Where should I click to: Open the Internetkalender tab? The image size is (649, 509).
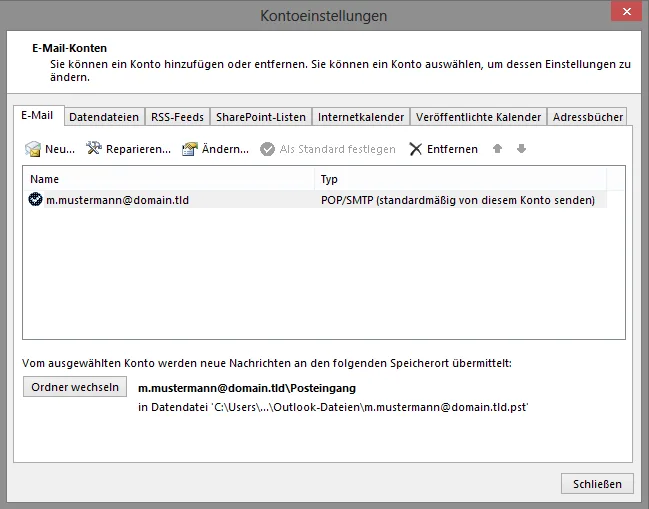361,117
